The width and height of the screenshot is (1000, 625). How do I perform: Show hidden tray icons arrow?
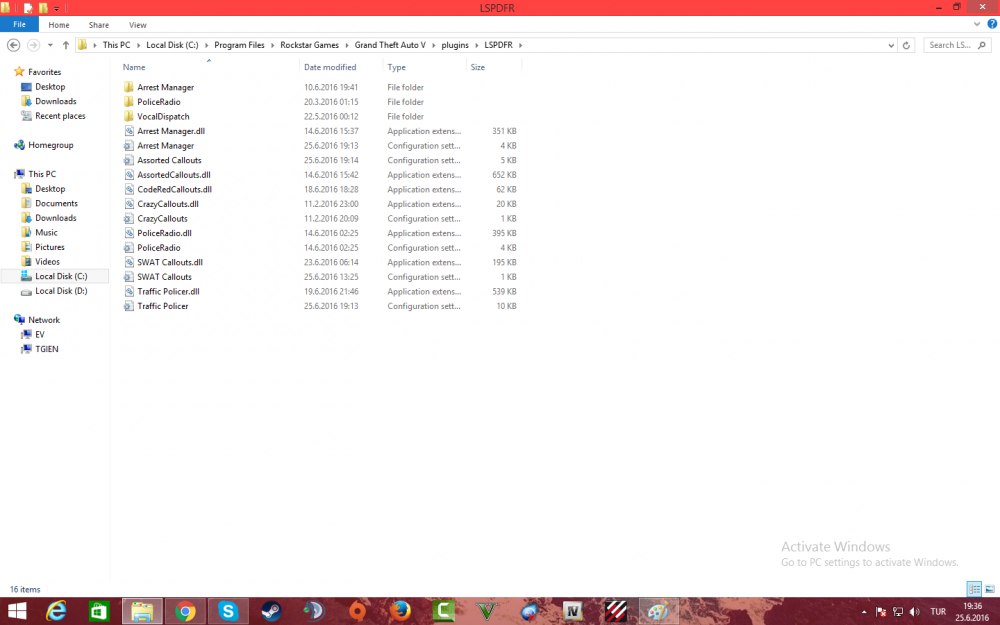pos(864,612)
